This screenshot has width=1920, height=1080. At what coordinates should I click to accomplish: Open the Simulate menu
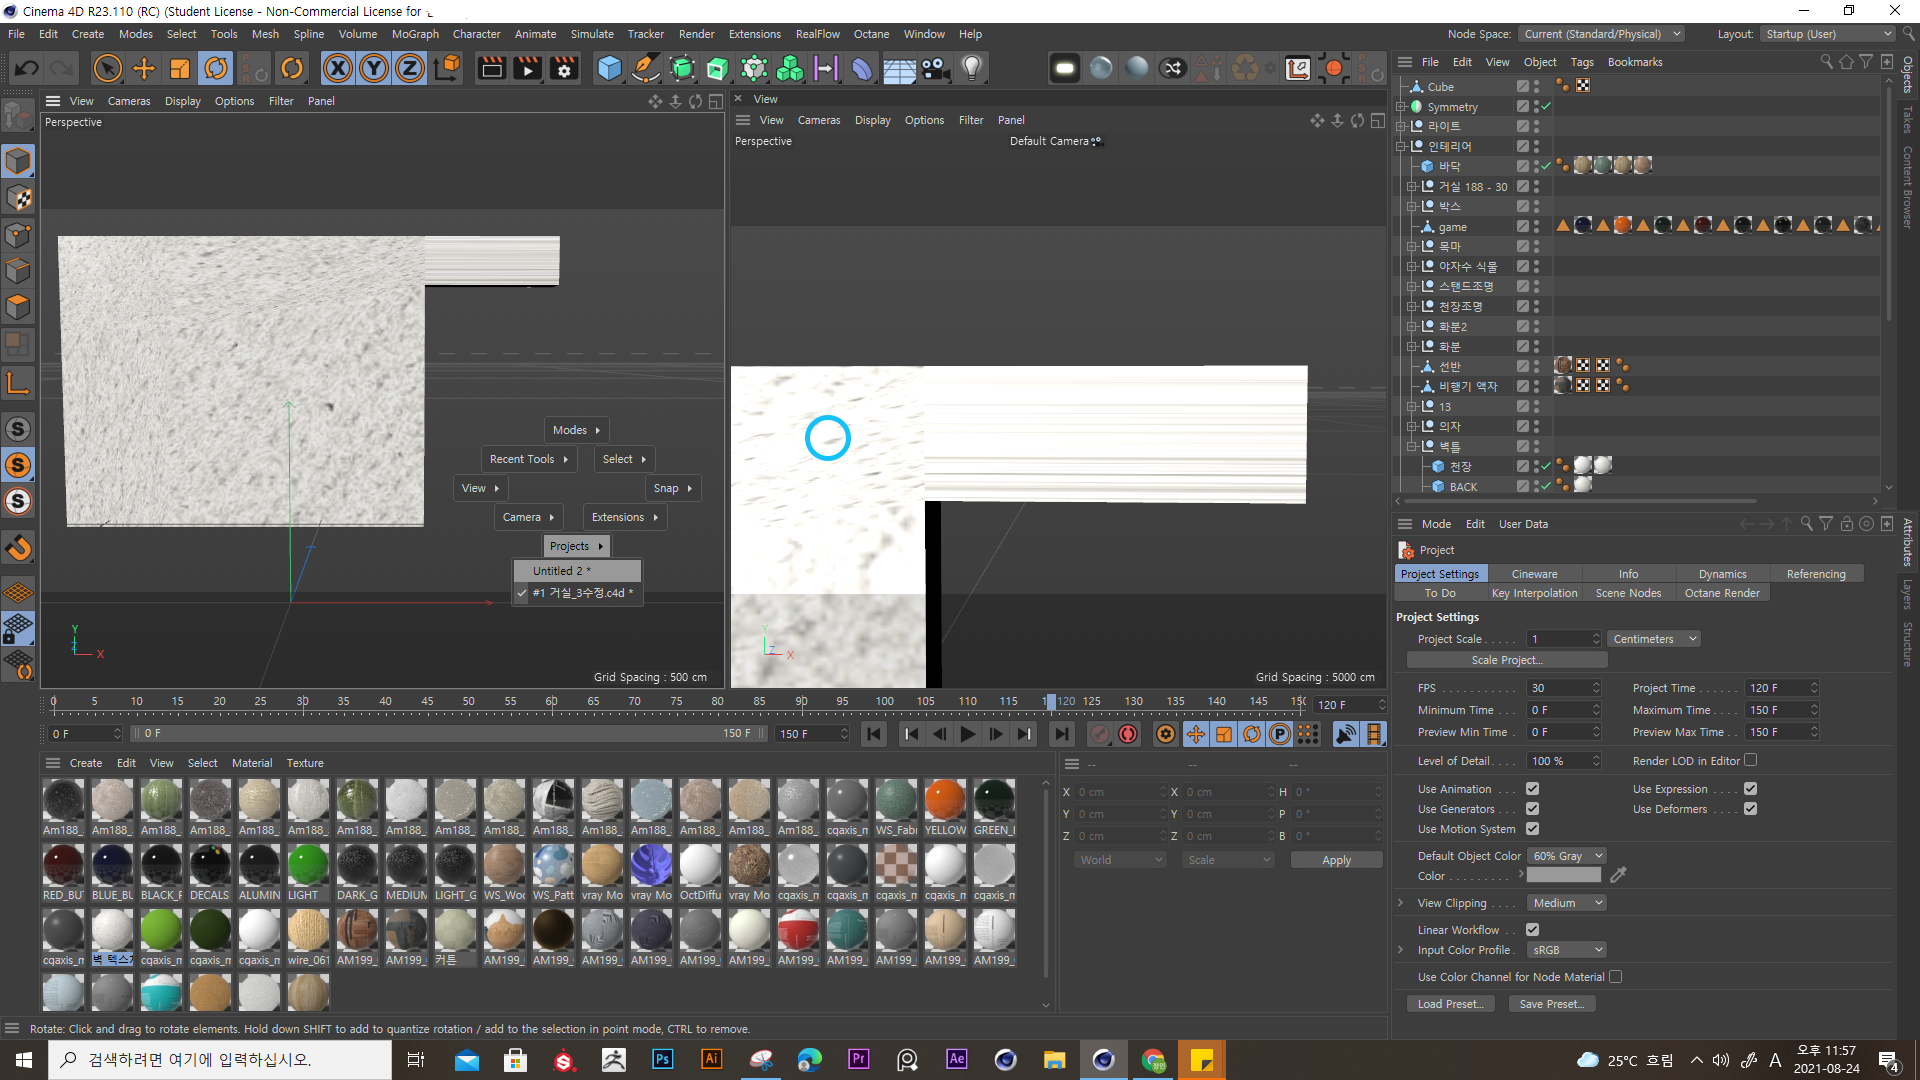click(592, 34)
